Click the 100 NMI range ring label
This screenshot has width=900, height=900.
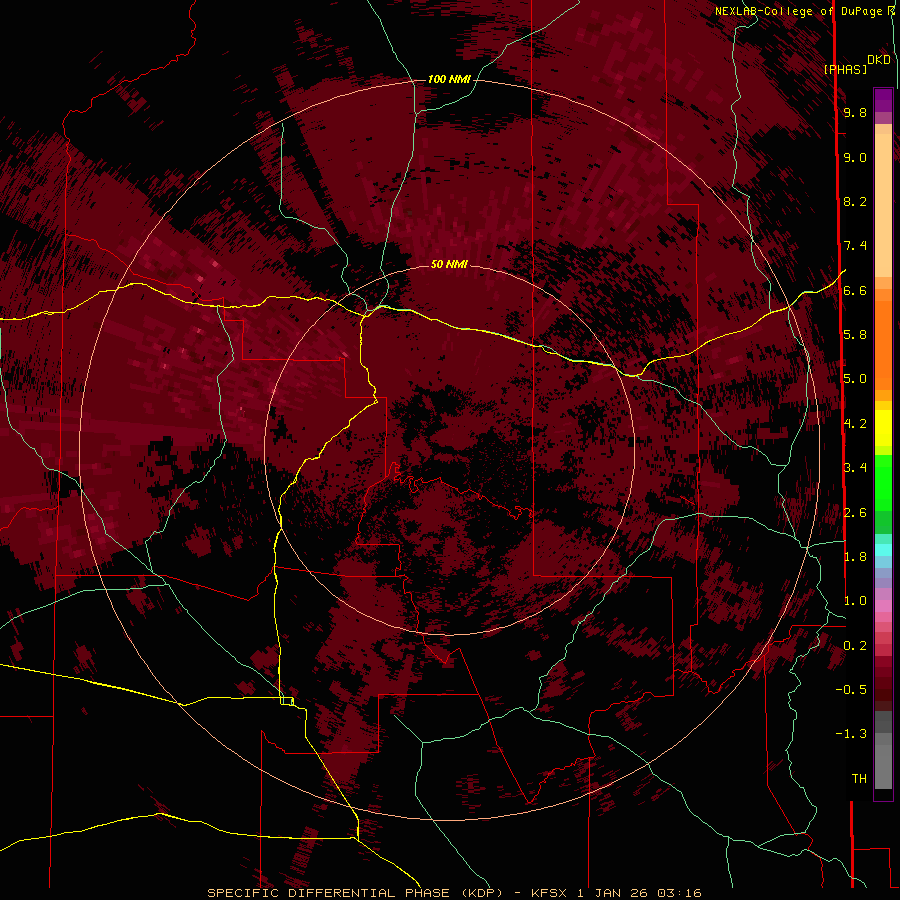coord(449,79)
